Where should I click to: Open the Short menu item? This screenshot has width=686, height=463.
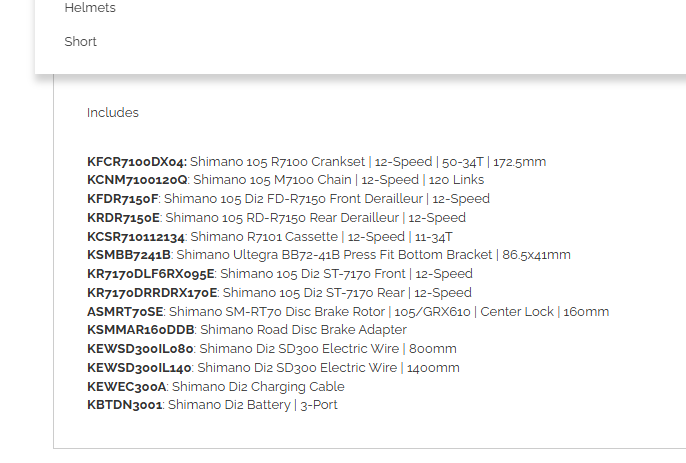(80, 42)
